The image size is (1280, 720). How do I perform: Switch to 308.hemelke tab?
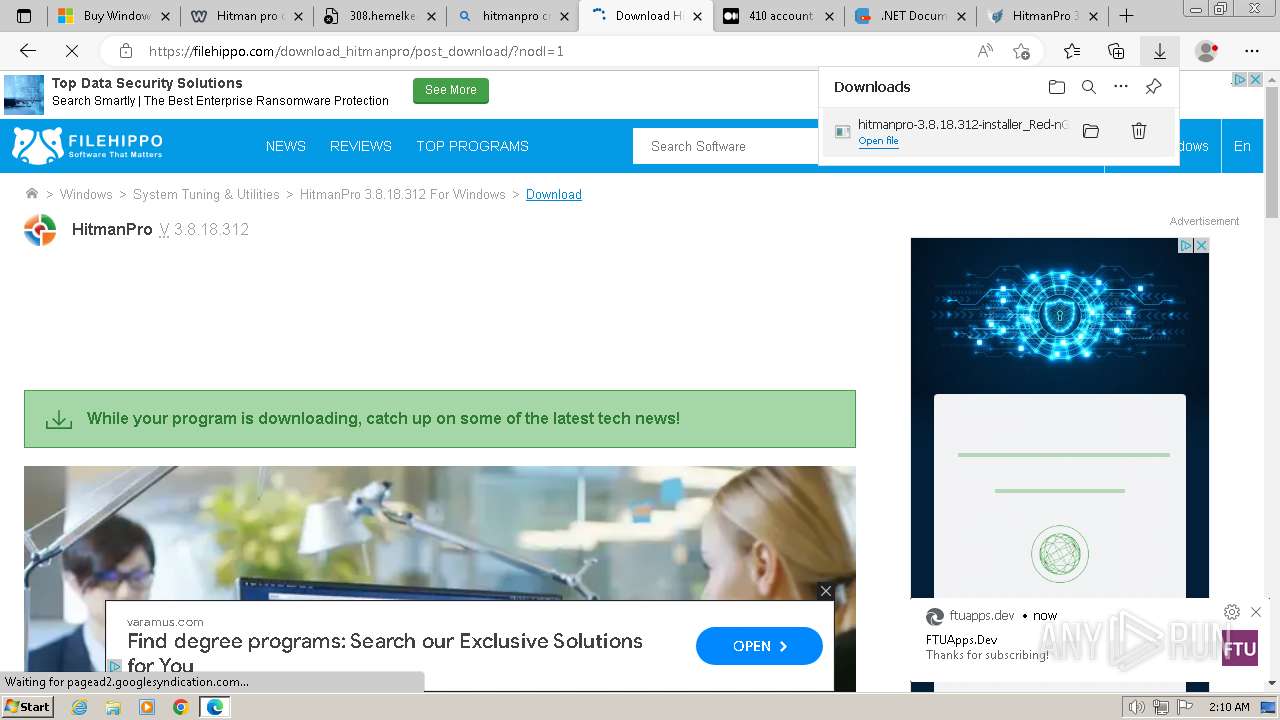pyautogui.click(x=379, y=16)
